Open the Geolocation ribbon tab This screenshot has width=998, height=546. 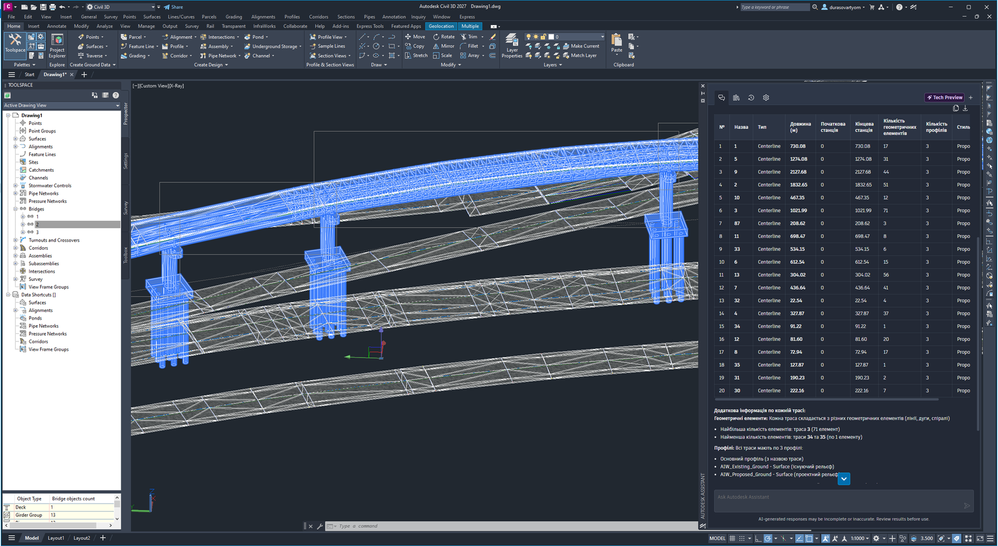[441, 26]
